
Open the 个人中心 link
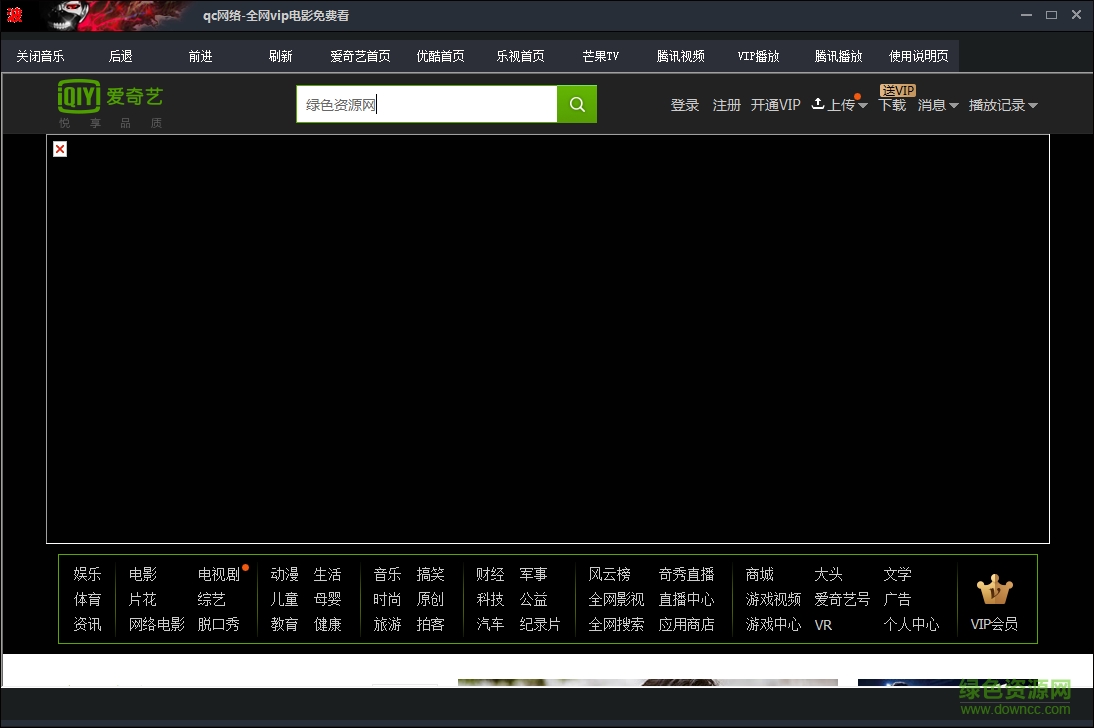(x=911, y=624)
